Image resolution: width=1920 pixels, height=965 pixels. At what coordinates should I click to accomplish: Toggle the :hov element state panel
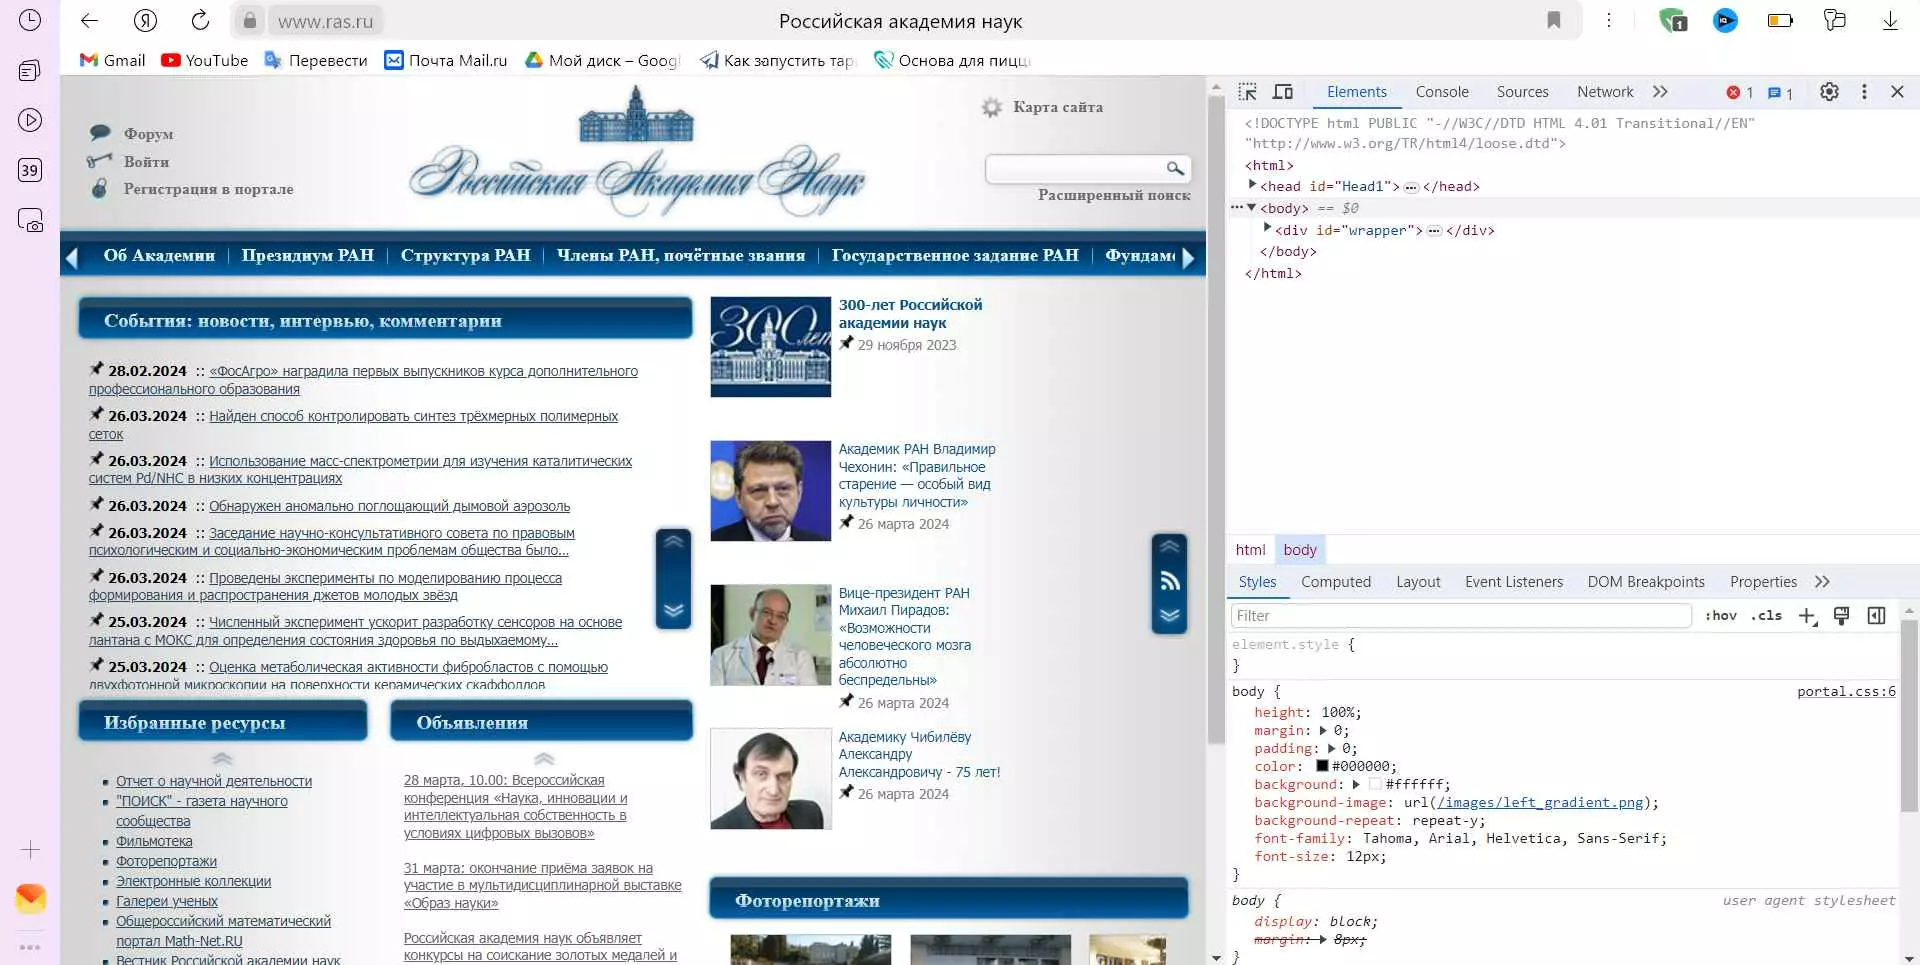point(1720,616)
